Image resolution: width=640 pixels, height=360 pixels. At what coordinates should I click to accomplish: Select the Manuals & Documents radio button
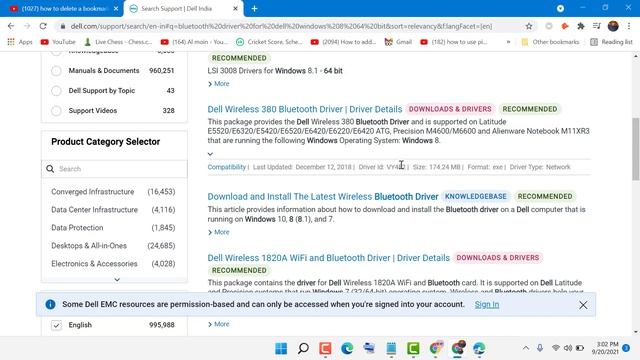56,71
